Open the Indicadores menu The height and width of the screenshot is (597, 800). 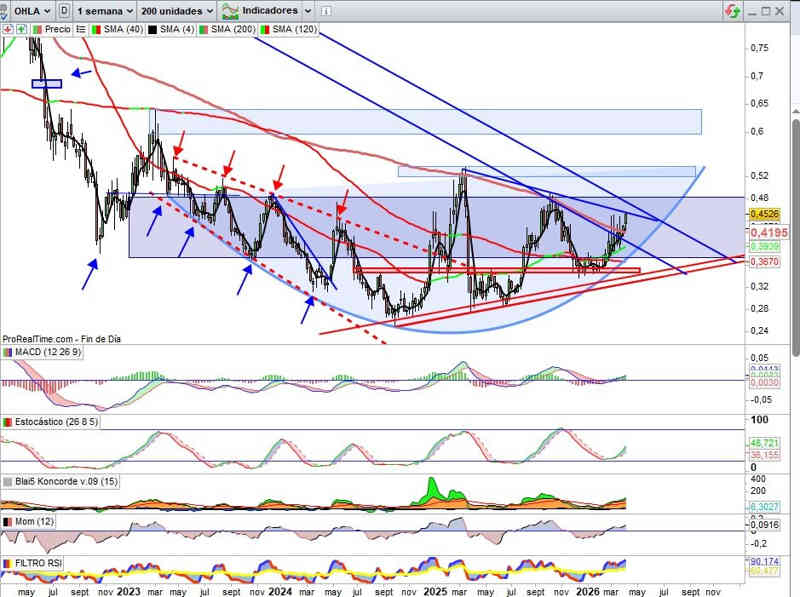270,10
